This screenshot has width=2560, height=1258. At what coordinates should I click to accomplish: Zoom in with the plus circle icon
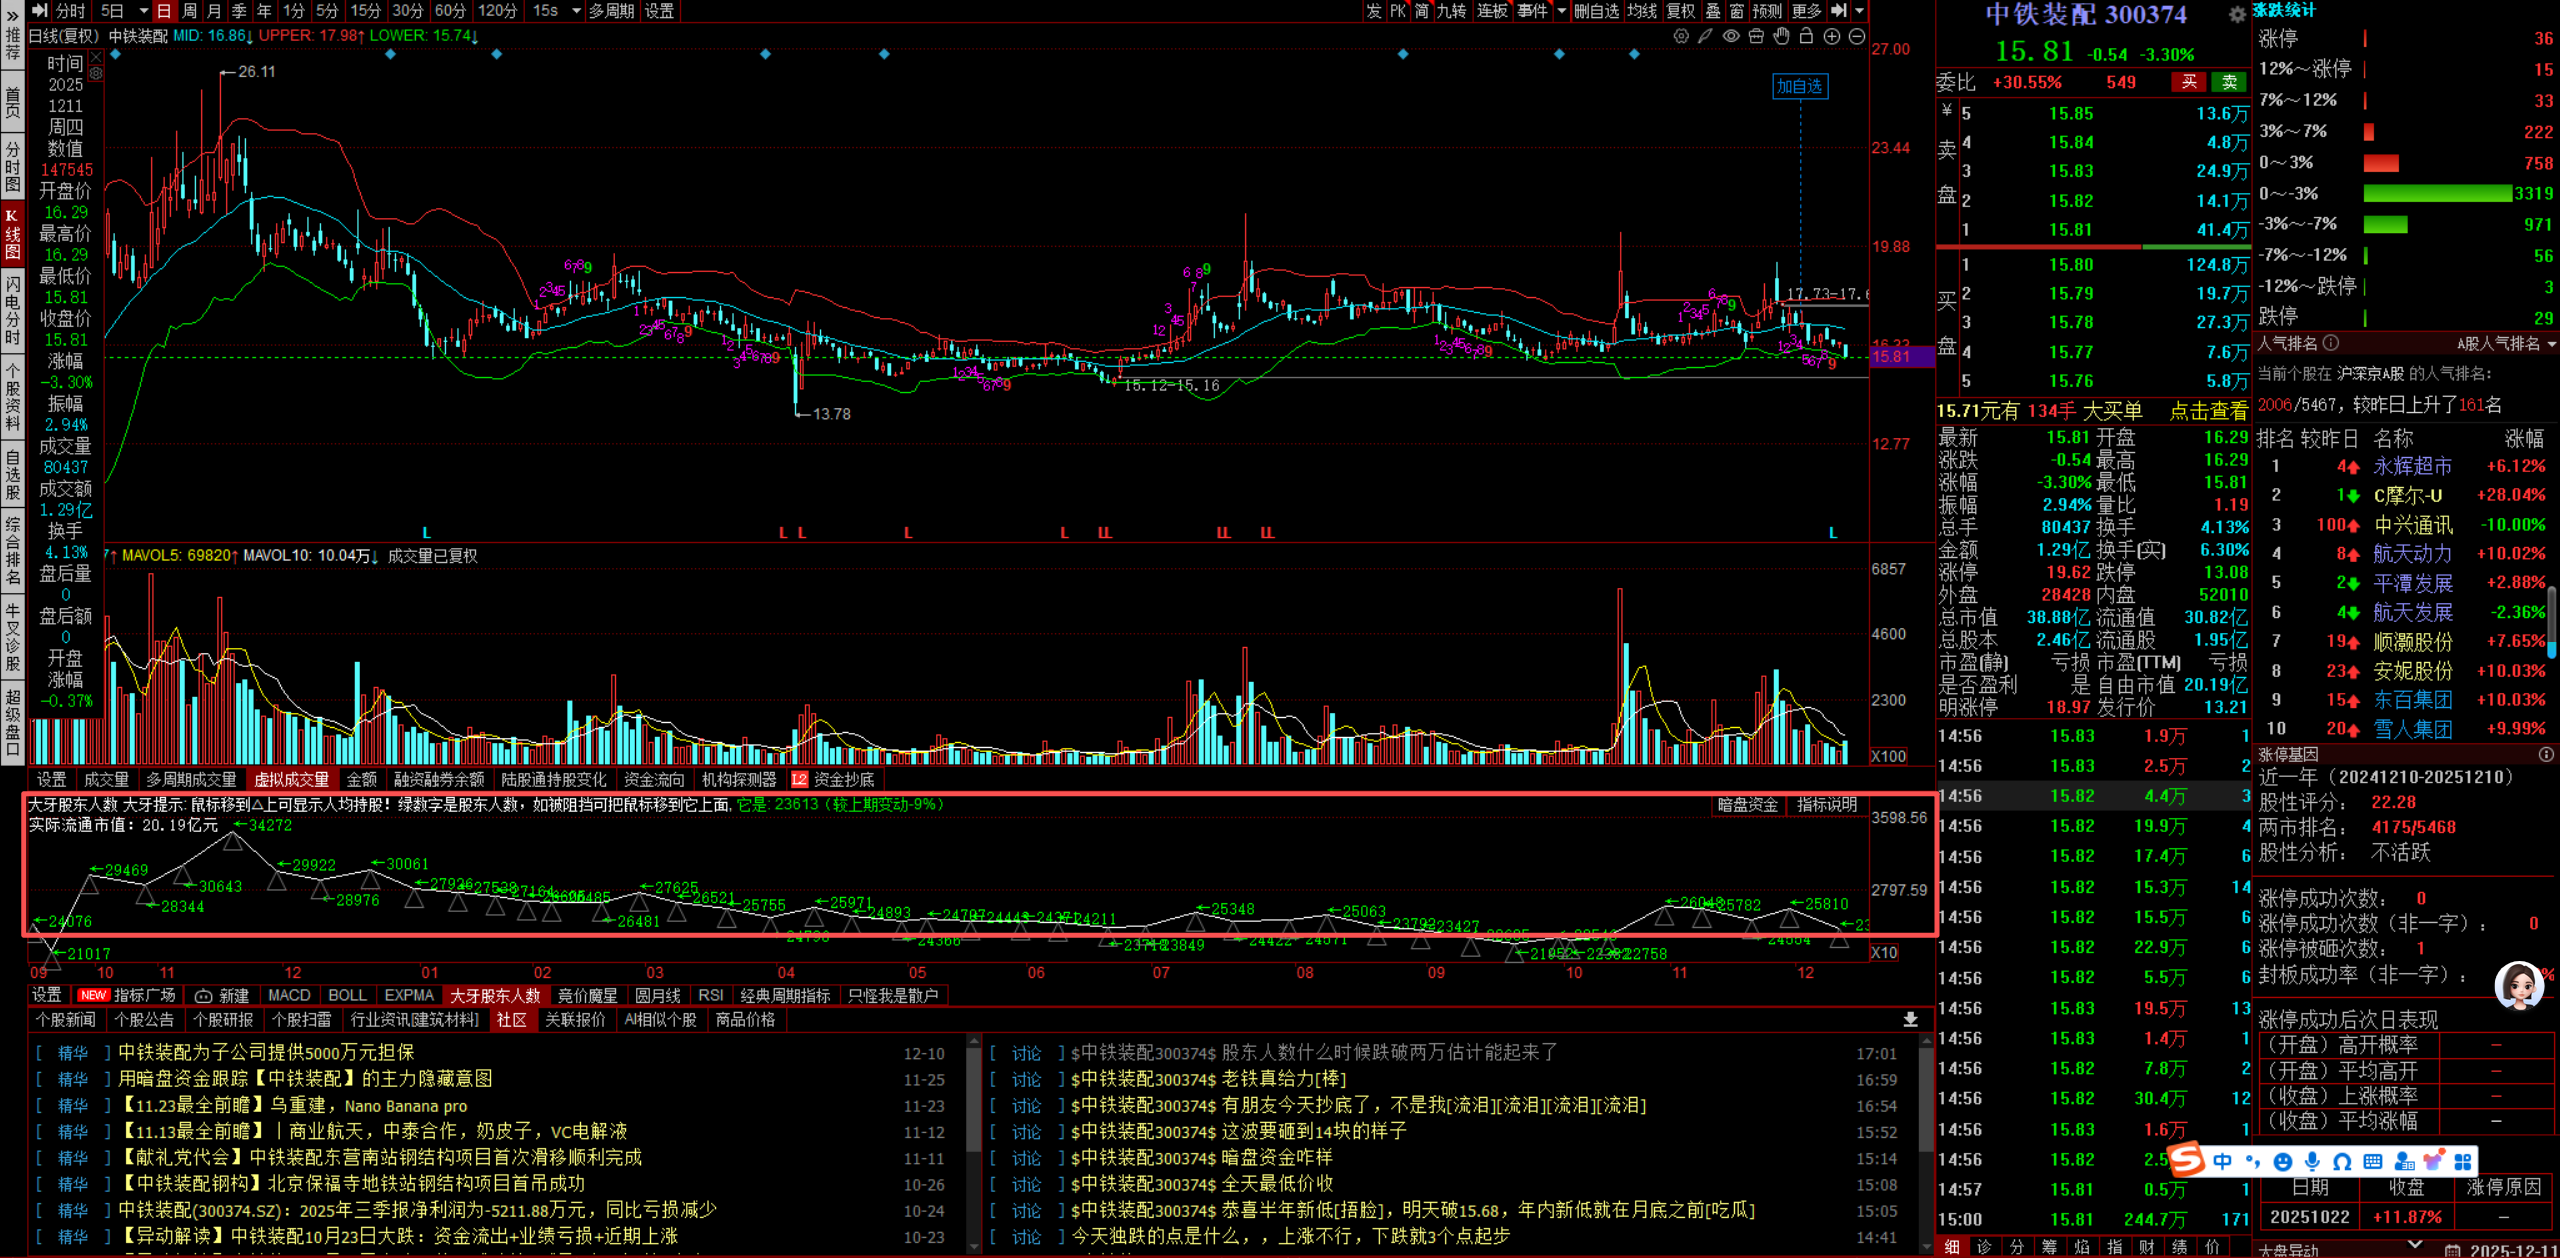(x=1832, y=37)
